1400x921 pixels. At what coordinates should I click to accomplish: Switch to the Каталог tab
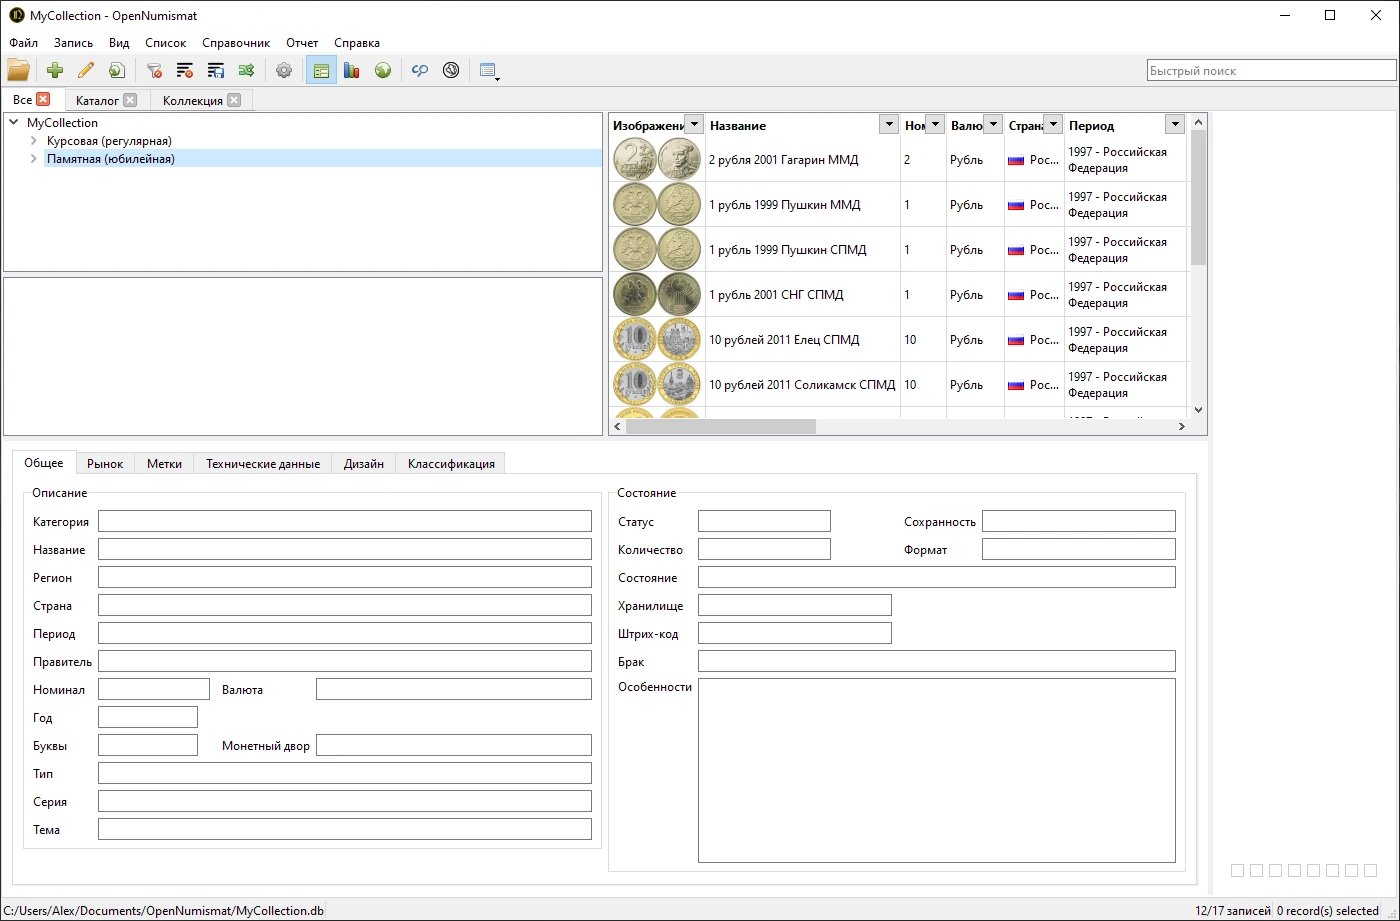(97, 101)
